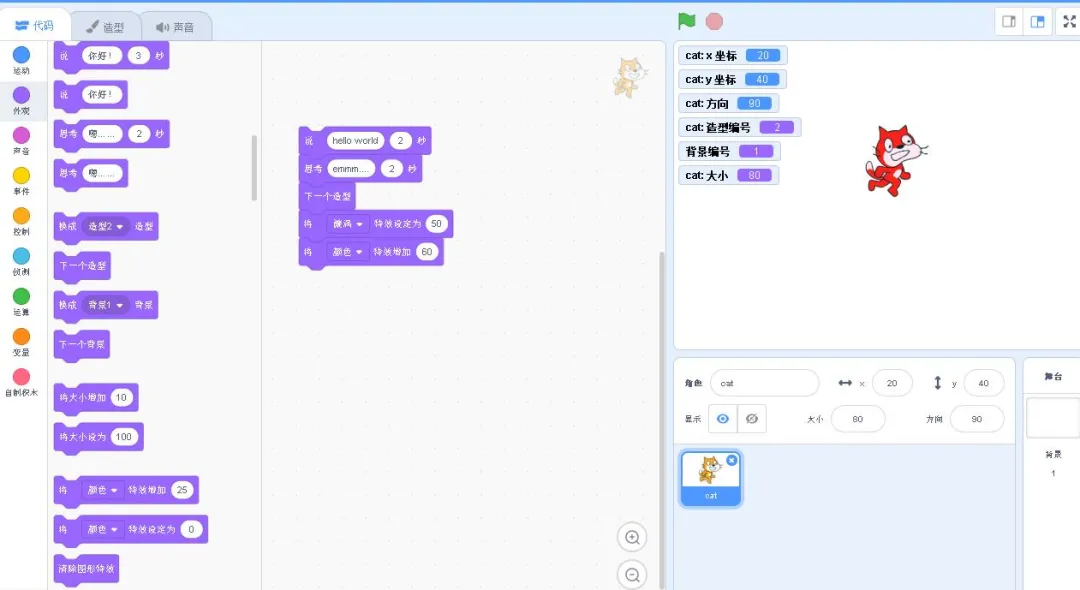Click the green flag to run project
This screenshot has height=590, width=1080.
pyautogui.click(x=687, y=21)
